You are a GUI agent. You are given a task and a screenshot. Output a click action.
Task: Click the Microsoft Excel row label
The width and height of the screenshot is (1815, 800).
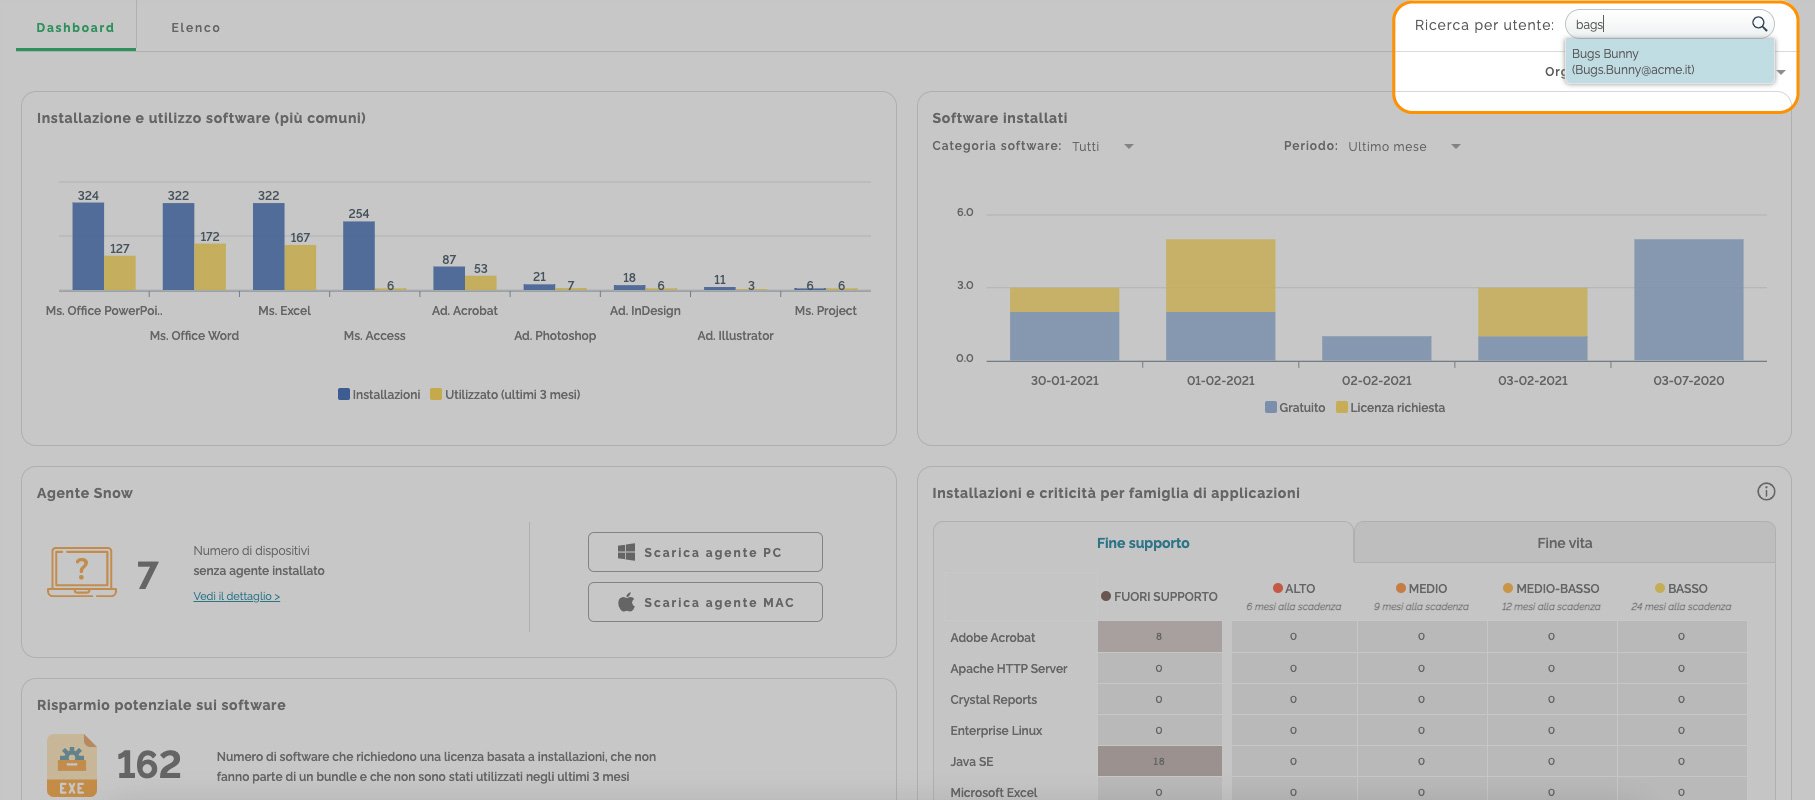coord(993,793)
